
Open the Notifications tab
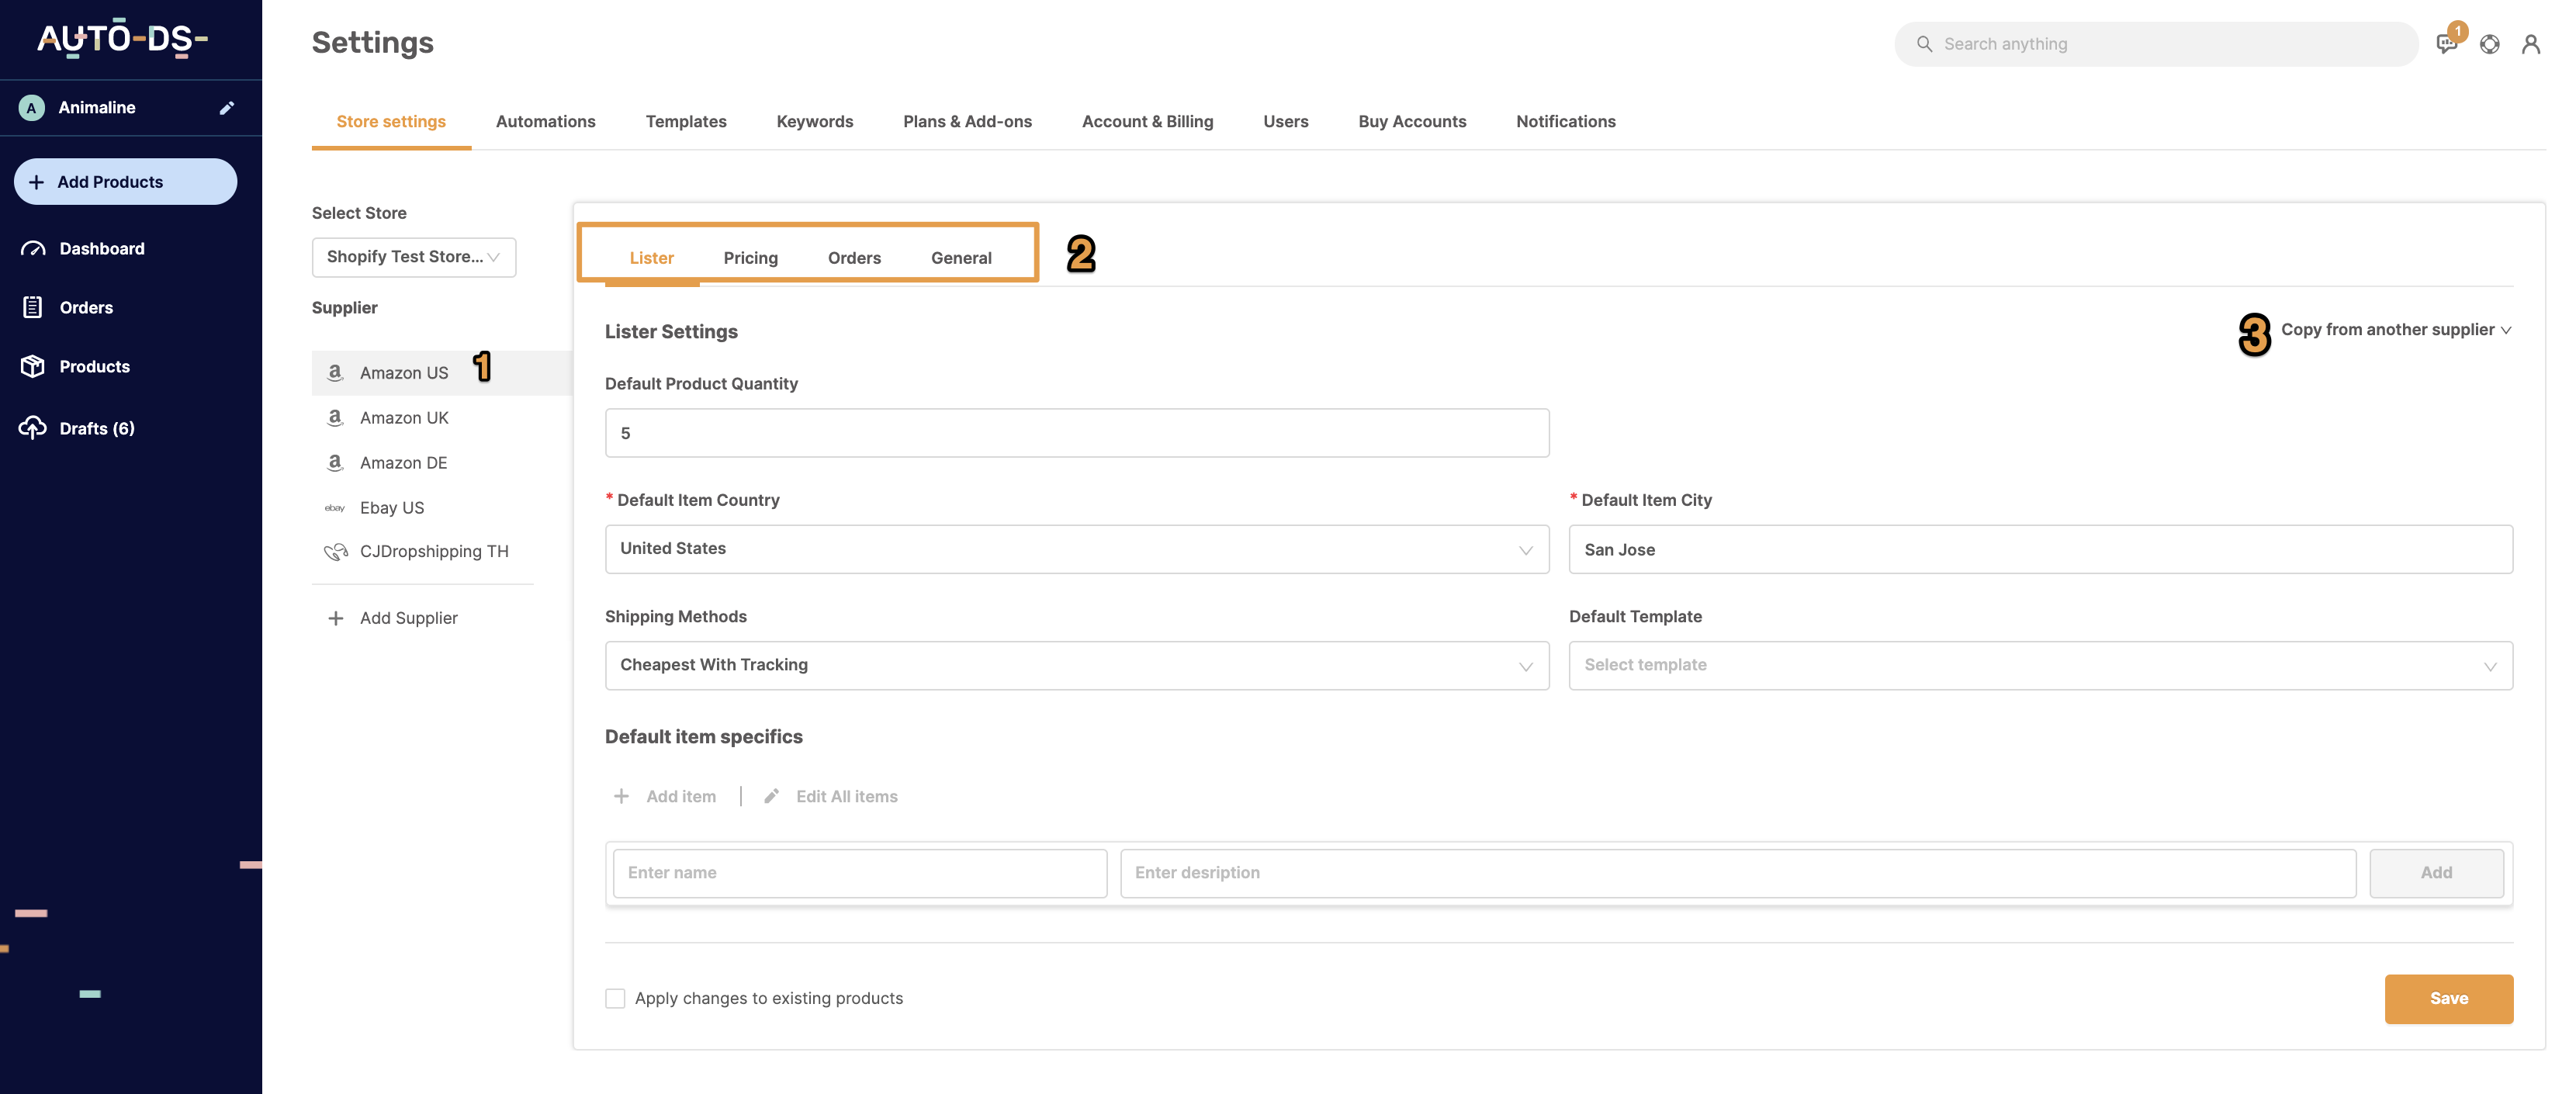point(1565,121)
